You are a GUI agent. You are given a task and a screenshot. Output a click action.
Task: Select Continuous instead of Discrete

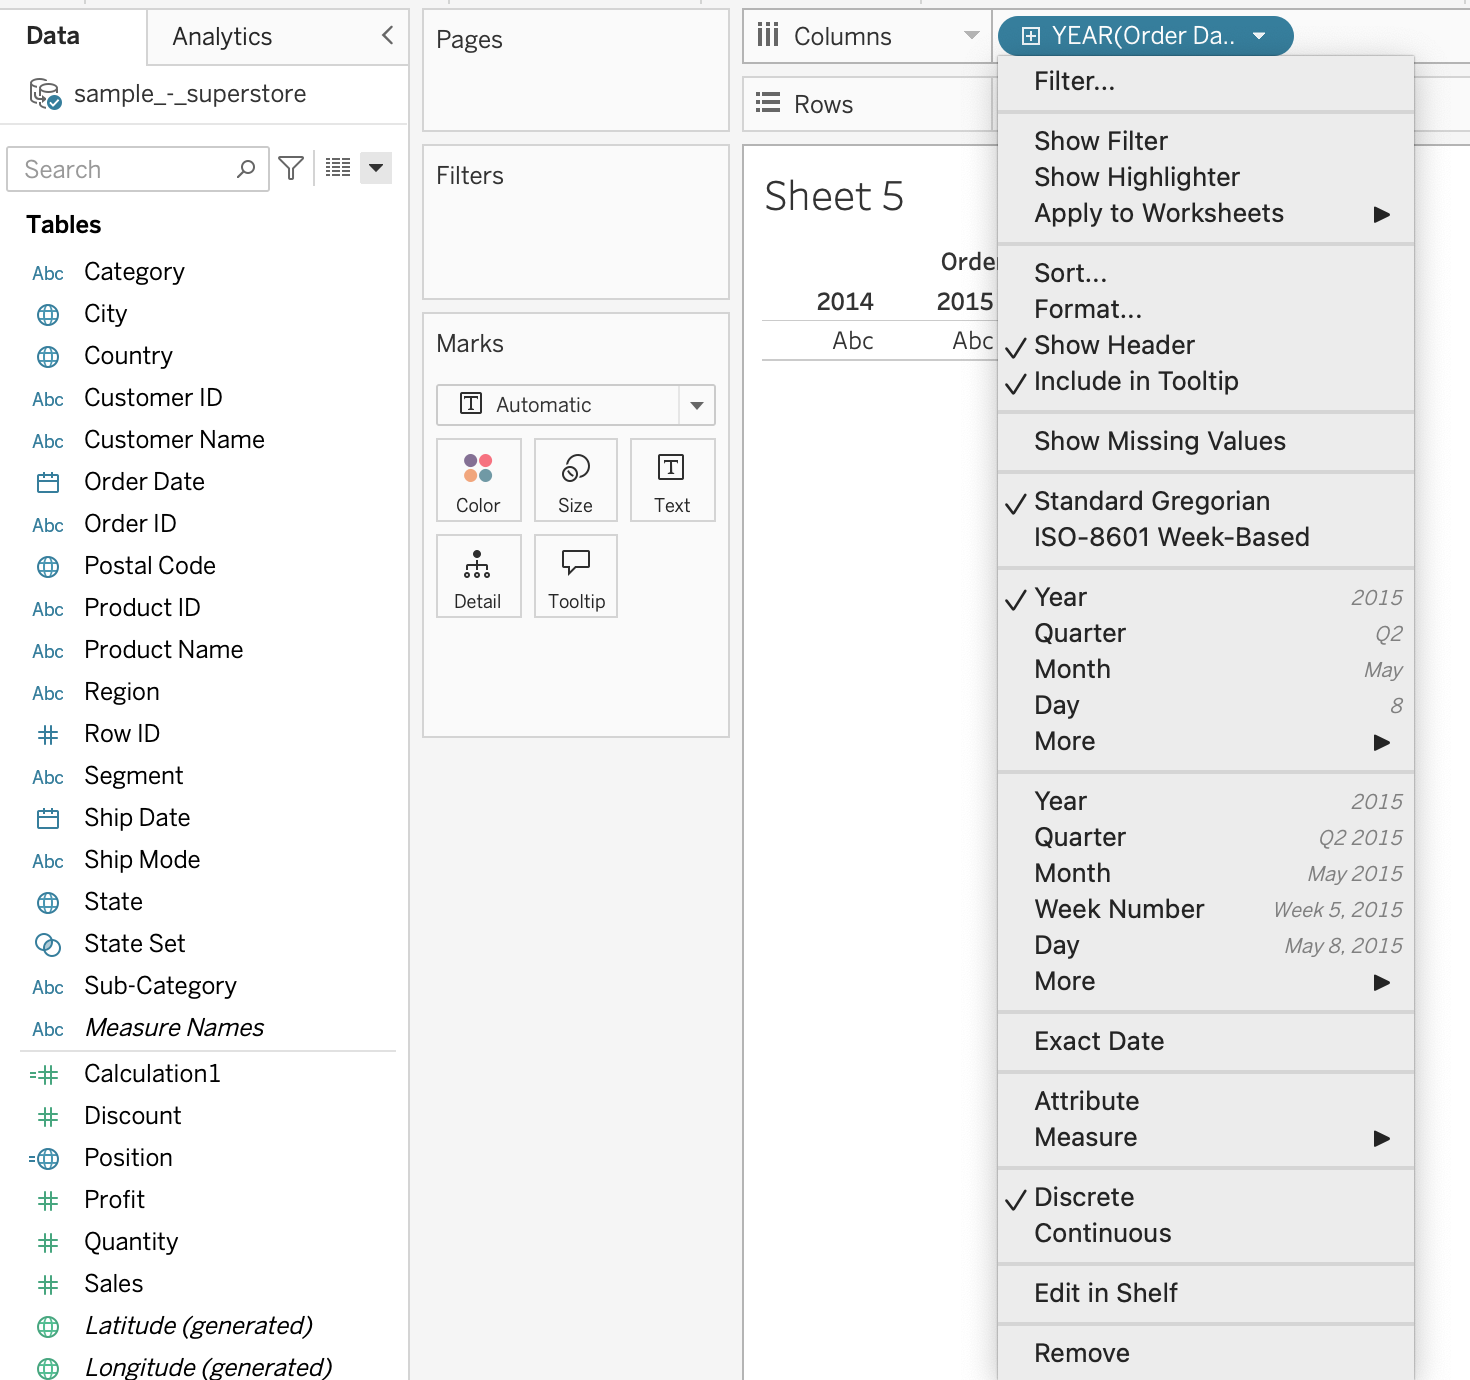tap(1102, 1233)
